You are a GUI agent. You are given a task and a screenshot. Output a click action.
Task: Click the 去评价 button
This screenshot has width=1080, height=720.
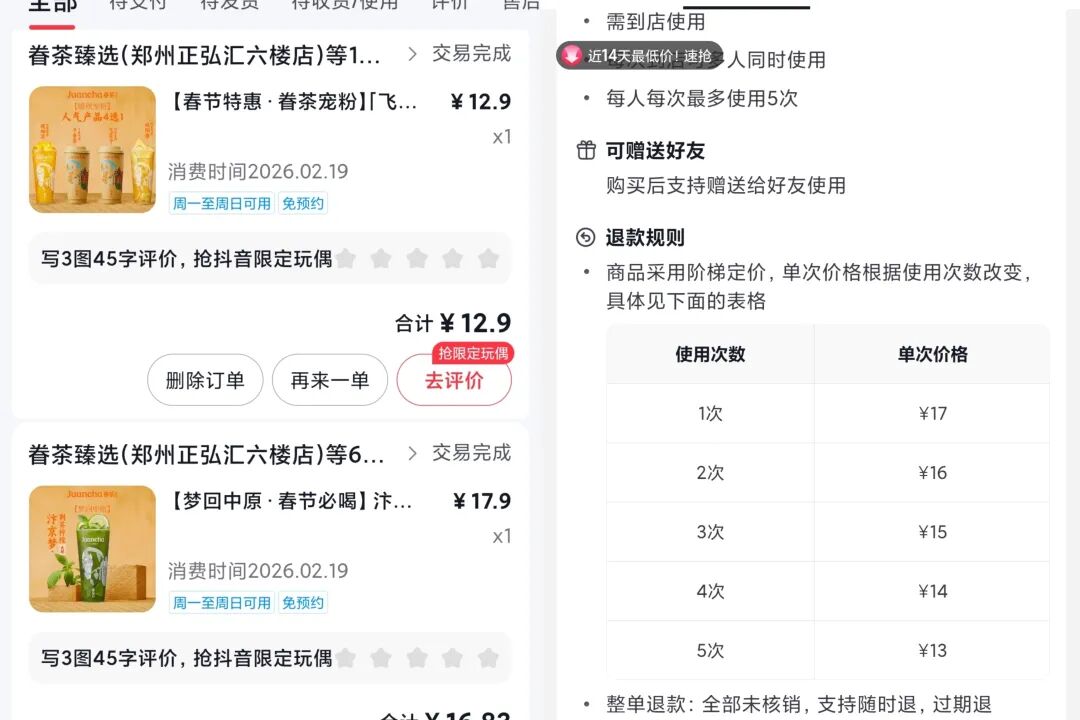coord(454,380)
